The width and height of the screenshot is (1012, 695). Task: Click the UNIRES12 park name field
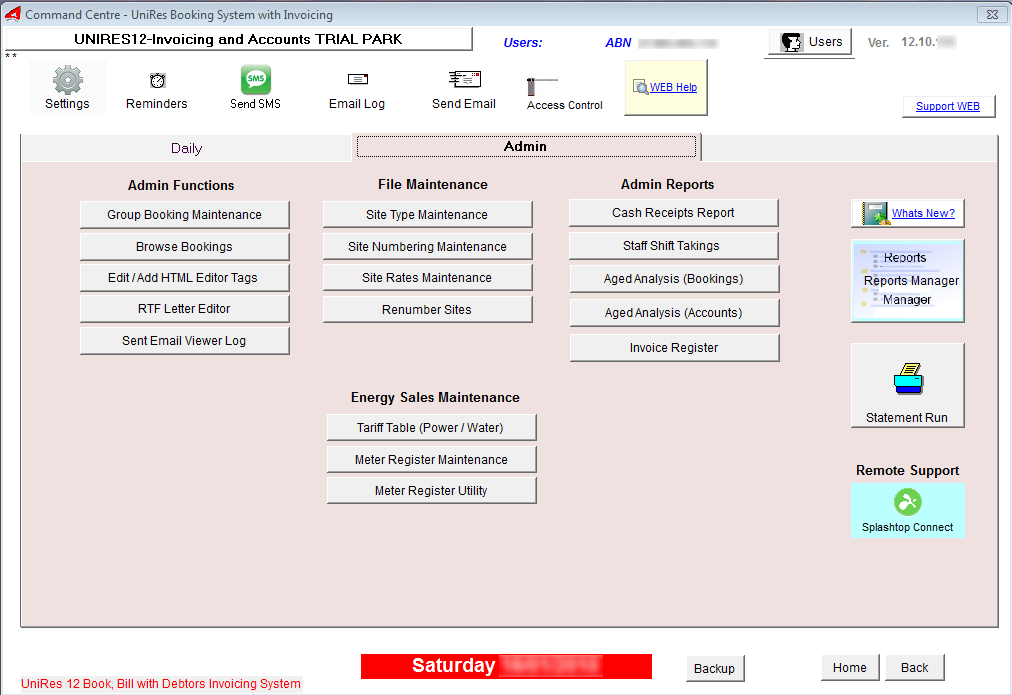239,39
